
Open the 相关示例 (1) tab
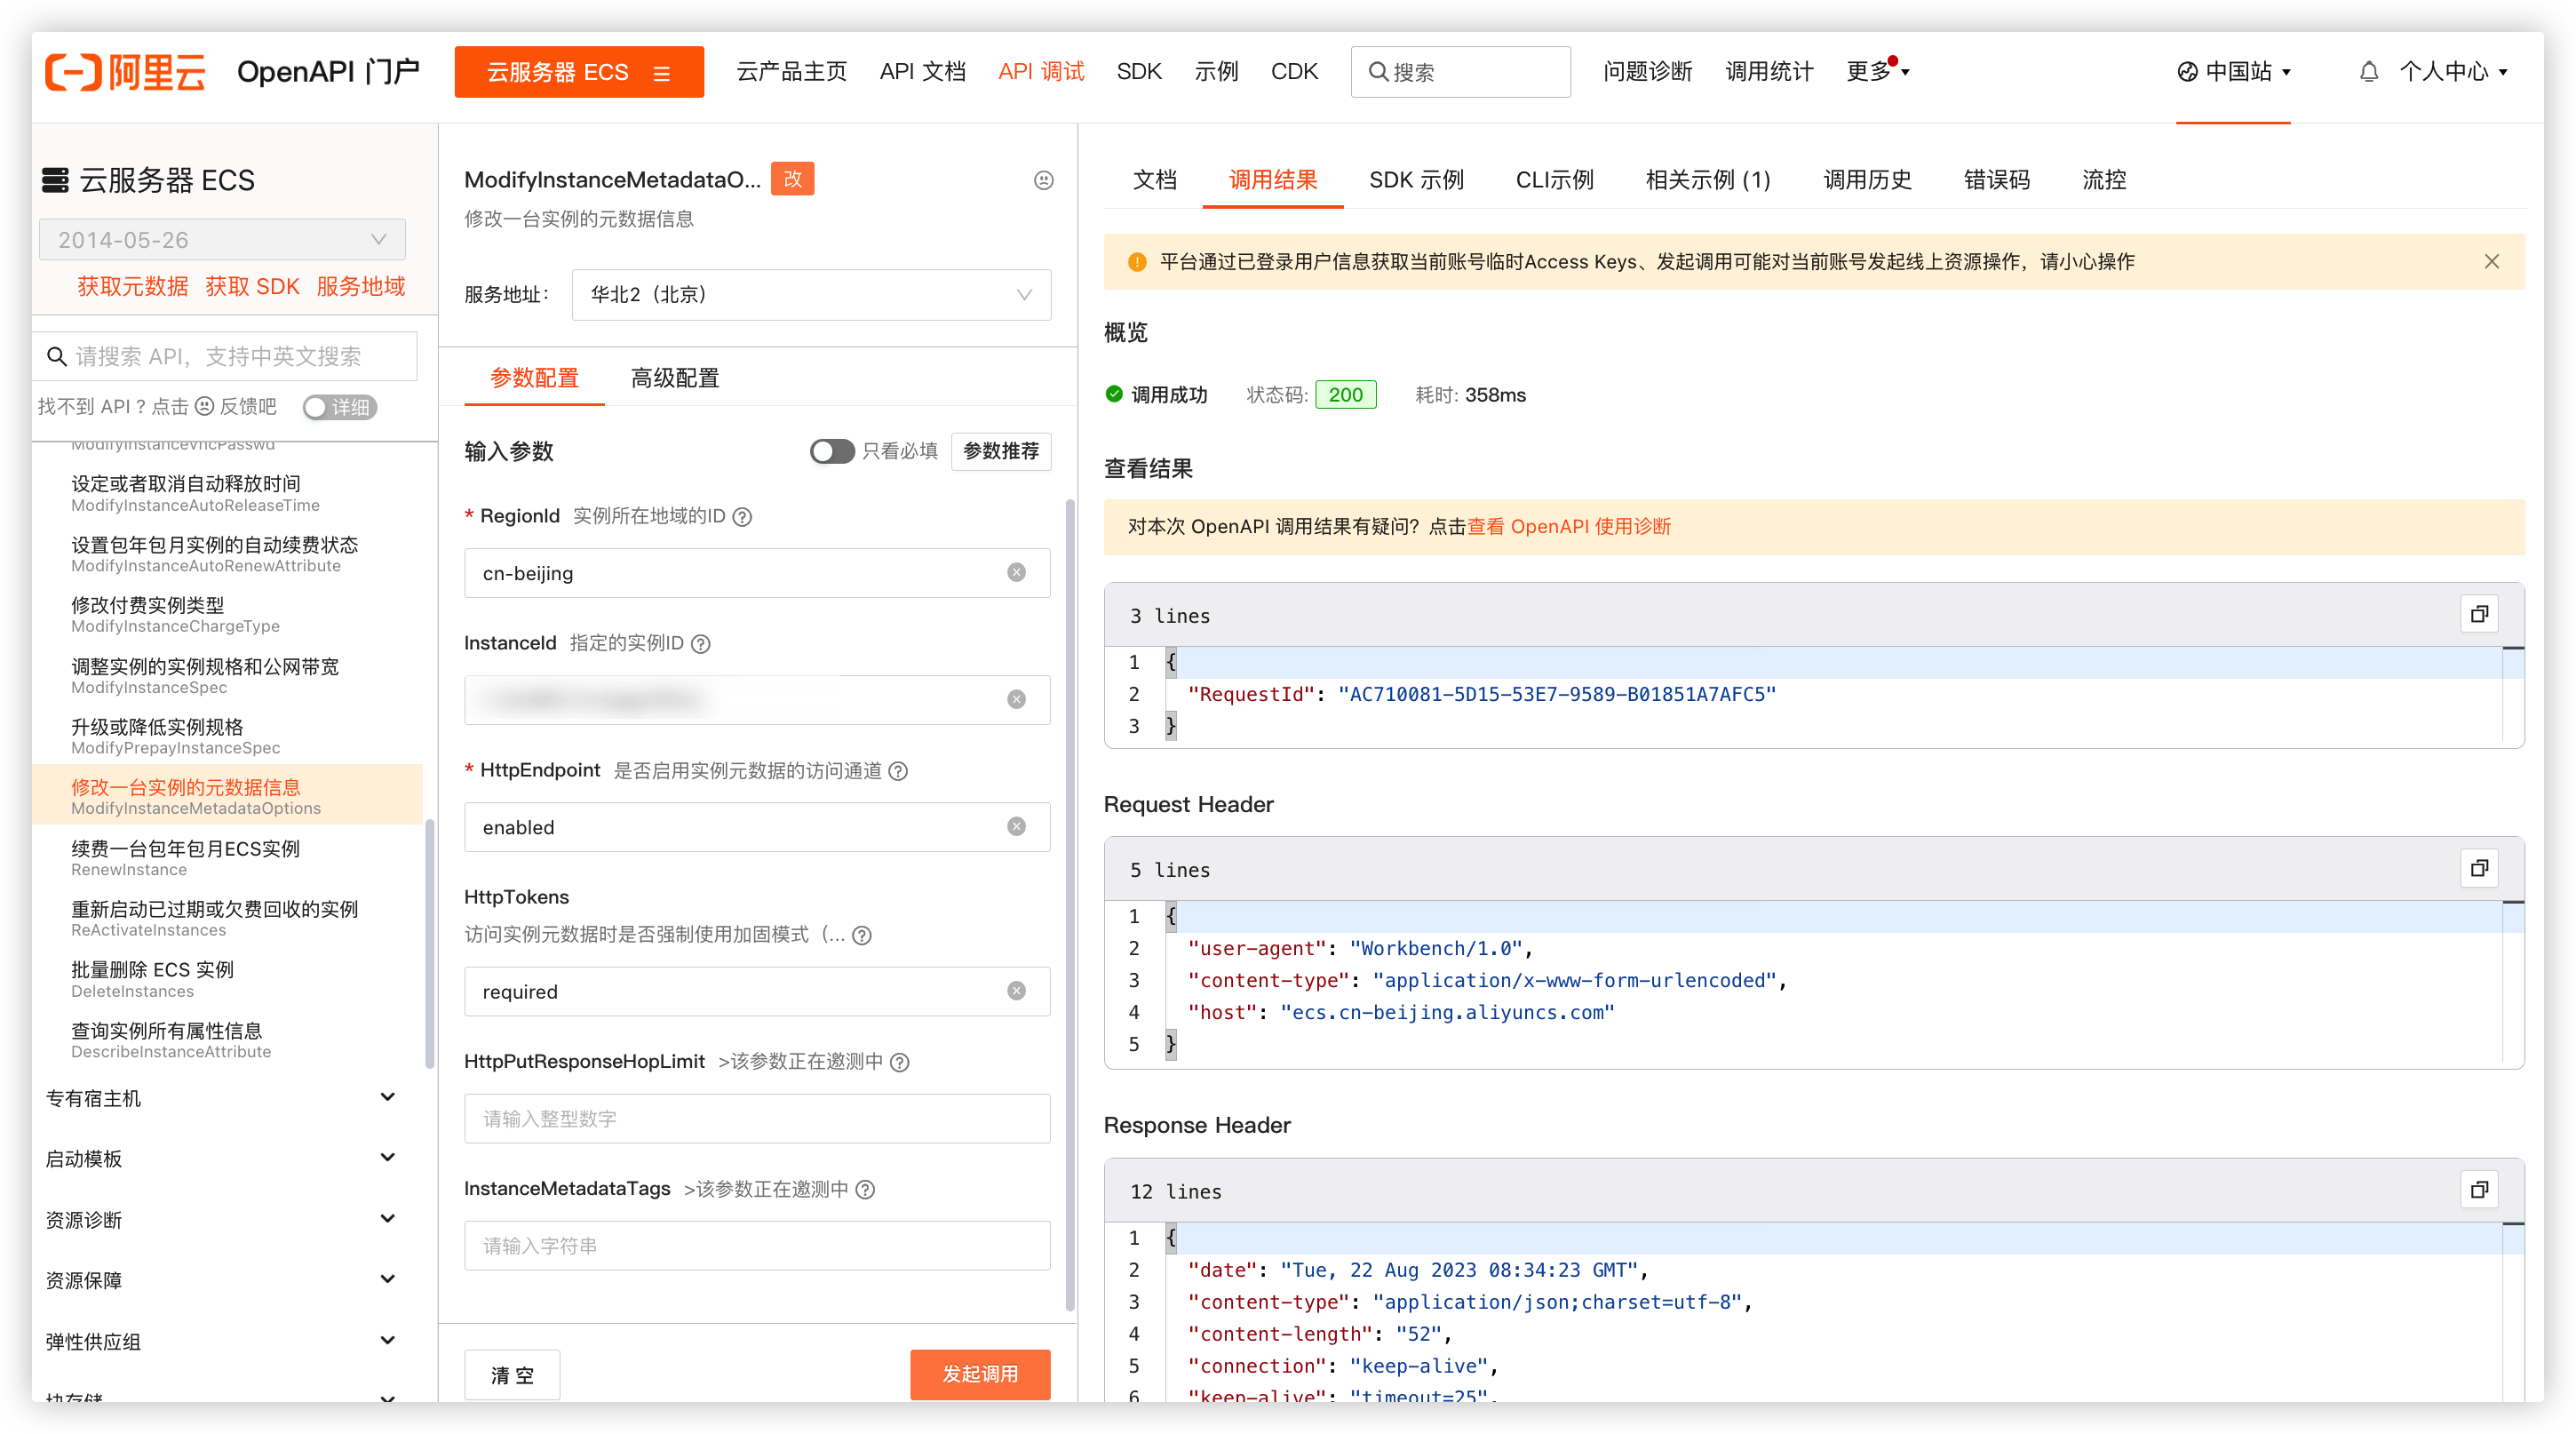pyautogui.click(x=1708, y=180)
